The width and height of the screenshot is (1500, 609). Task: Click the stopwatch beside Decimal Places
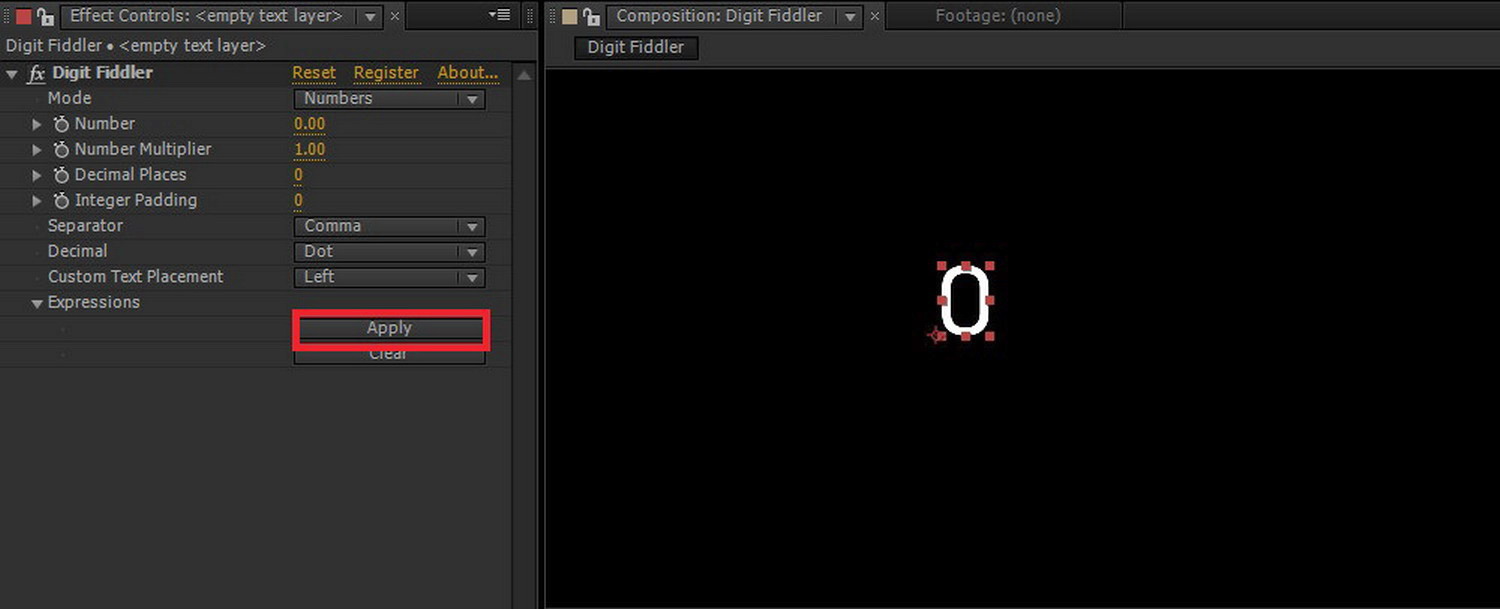(x=60, y=174)
